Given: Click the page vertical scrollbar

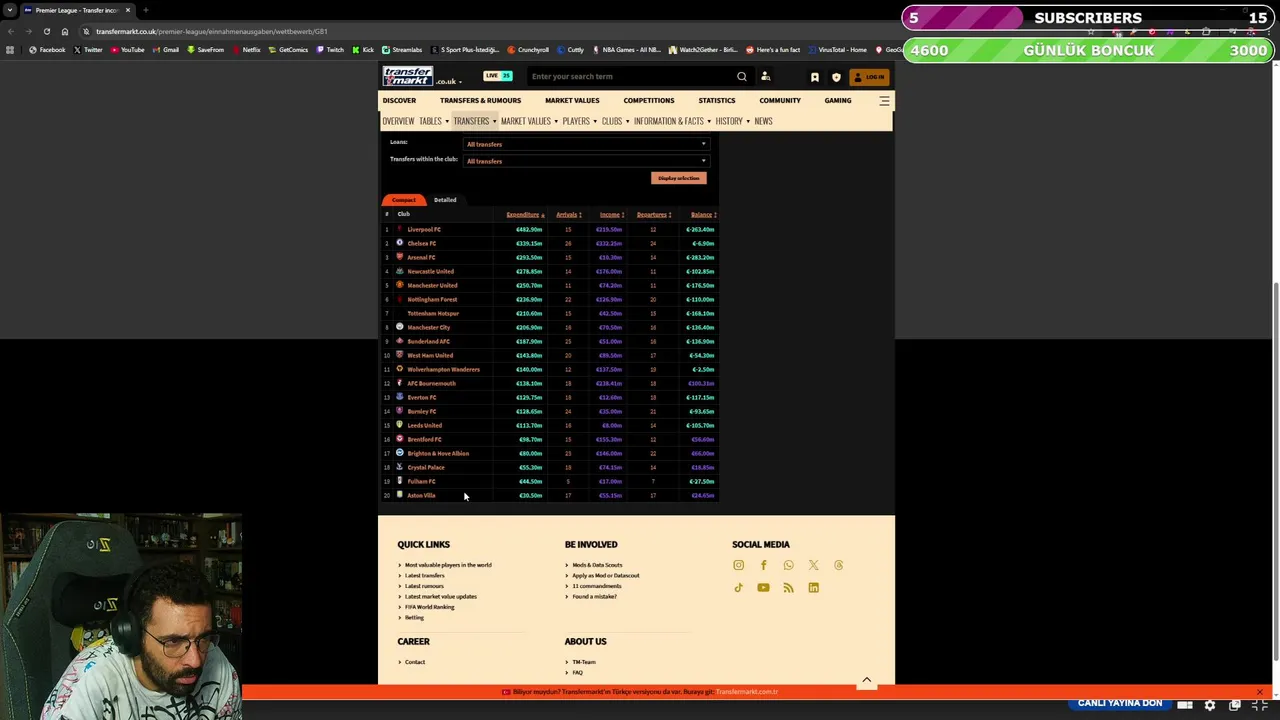Looking at the screenshot, I should (1274, 470).
